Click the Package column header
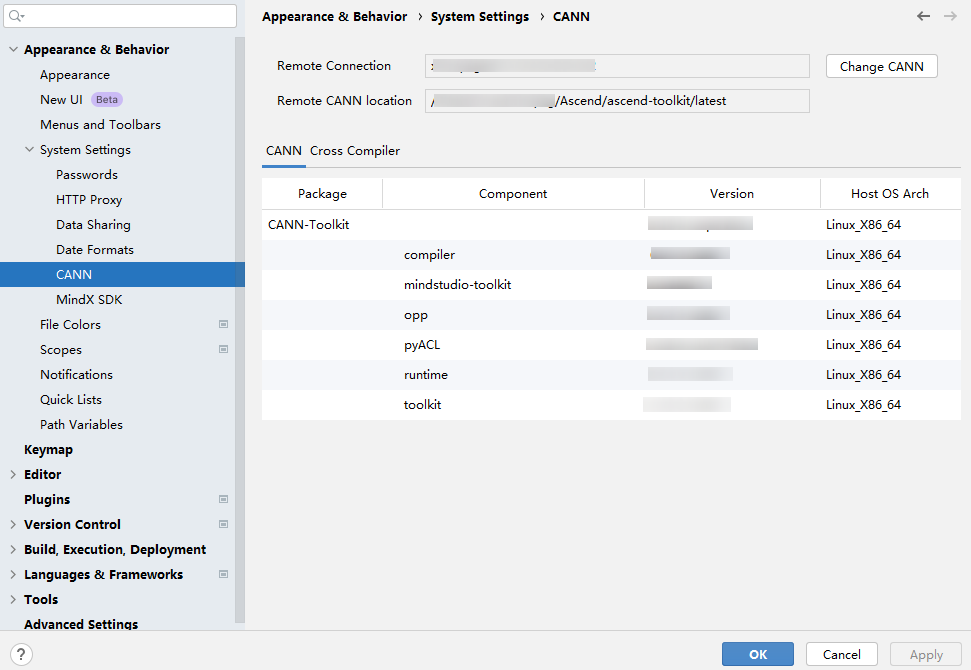Screen dimensions: 971x670 pyautogui.click(x=322, y=194)
